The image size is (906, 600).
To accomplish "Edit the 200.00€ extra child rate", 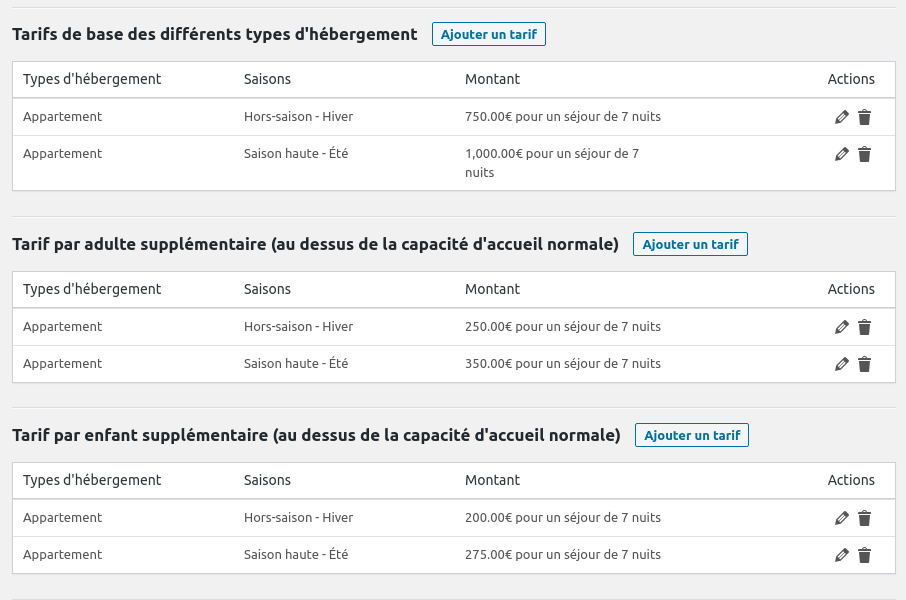I will point(841,518).
